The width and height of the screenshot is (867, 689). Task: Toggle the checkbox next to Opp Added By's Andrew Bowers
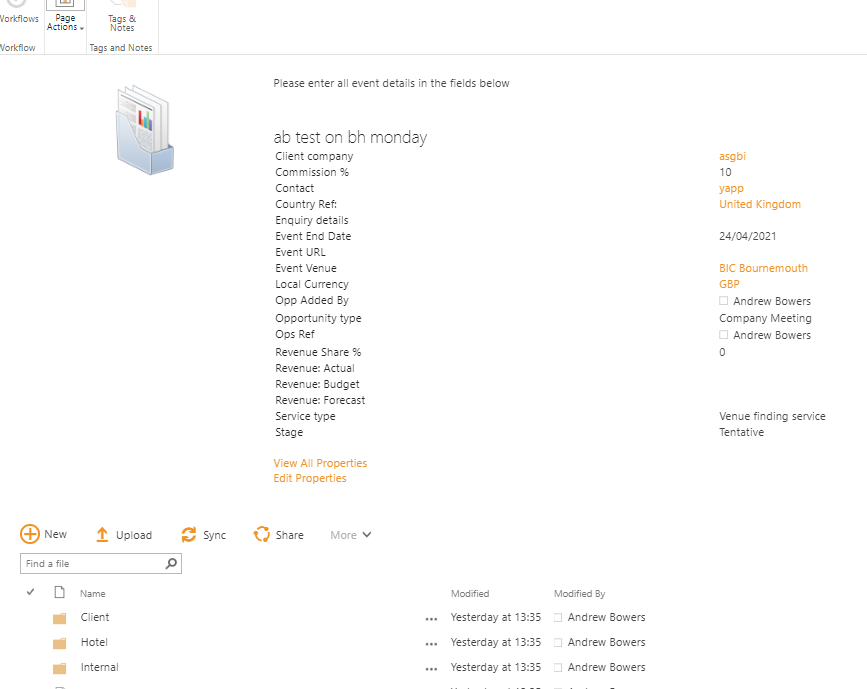click(x=723, y=300)
